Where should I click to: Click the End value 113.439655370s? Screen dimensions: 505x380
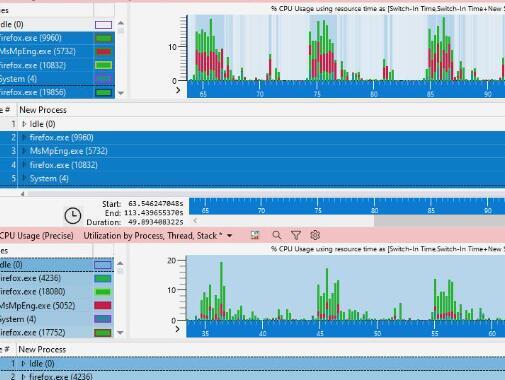[x=154, y=213]
